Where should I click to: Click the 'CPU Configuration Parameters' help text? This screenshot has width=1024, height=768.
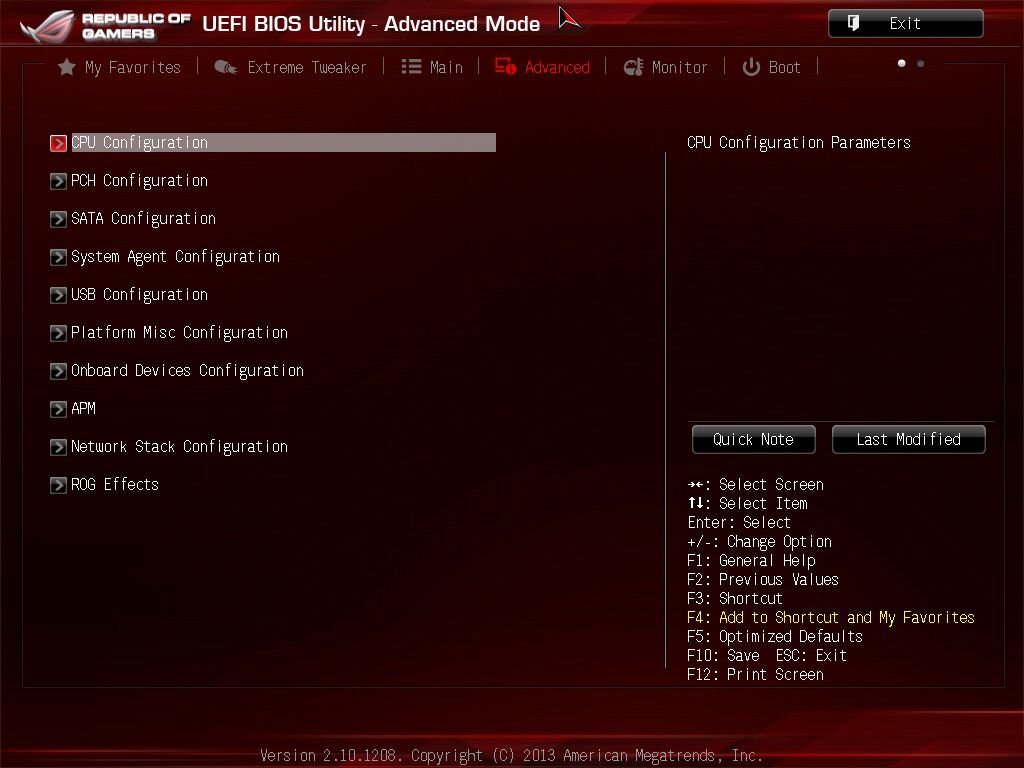tap(799, 142)
